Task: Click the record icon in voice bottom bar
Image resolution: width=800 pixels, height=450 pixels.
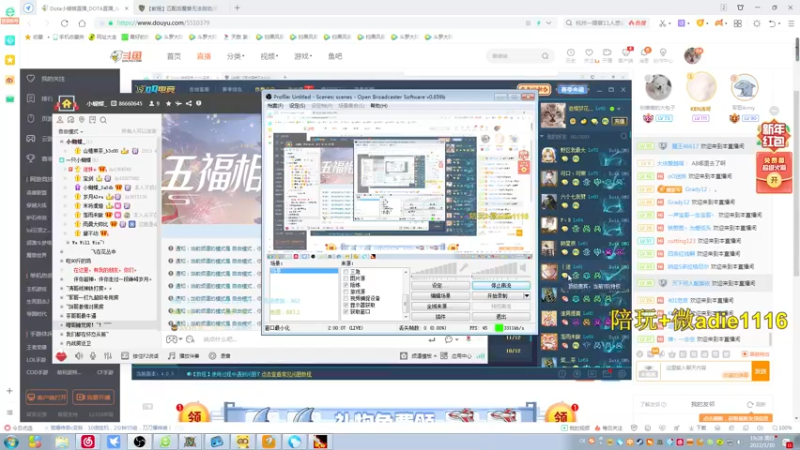Action: coord(212,356)
